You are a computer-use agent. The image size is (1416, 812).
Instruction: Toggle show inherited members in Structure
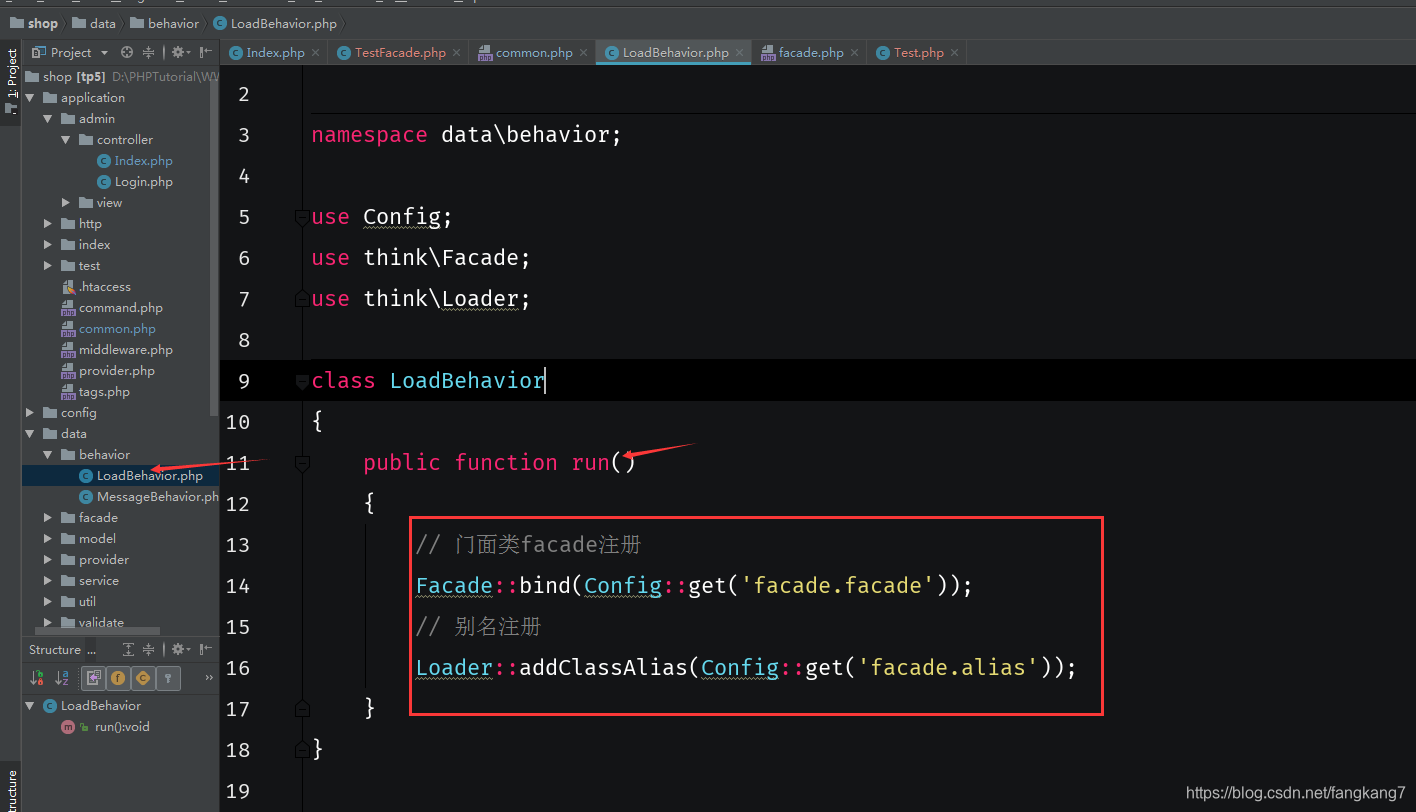tap(93, 677)
